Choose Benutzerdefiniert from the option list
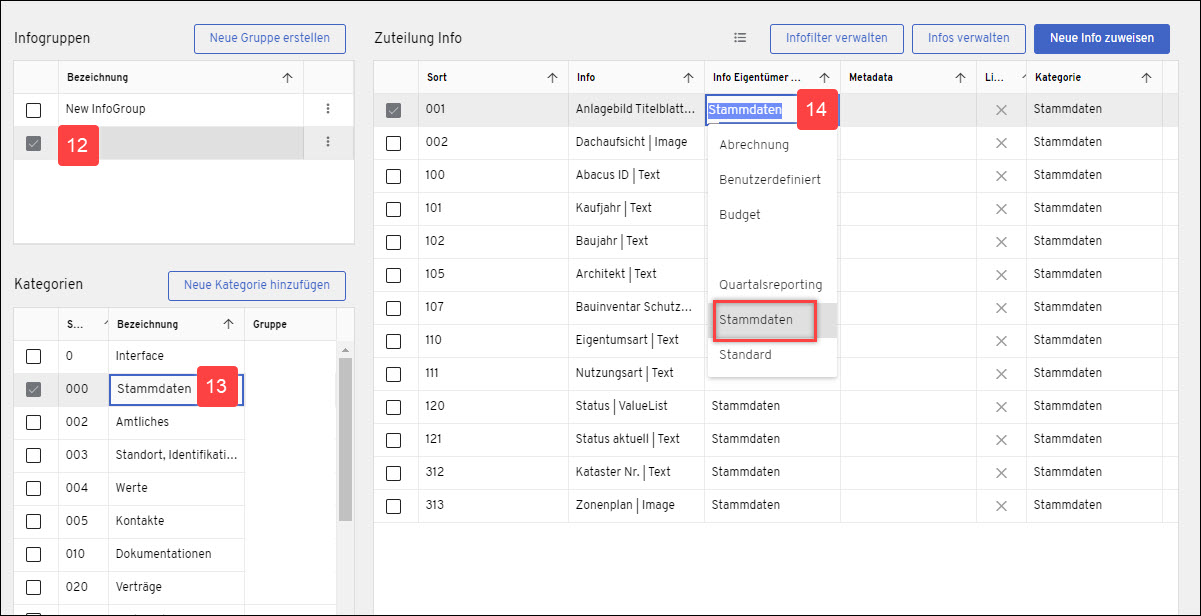 [x=772, y=180]
